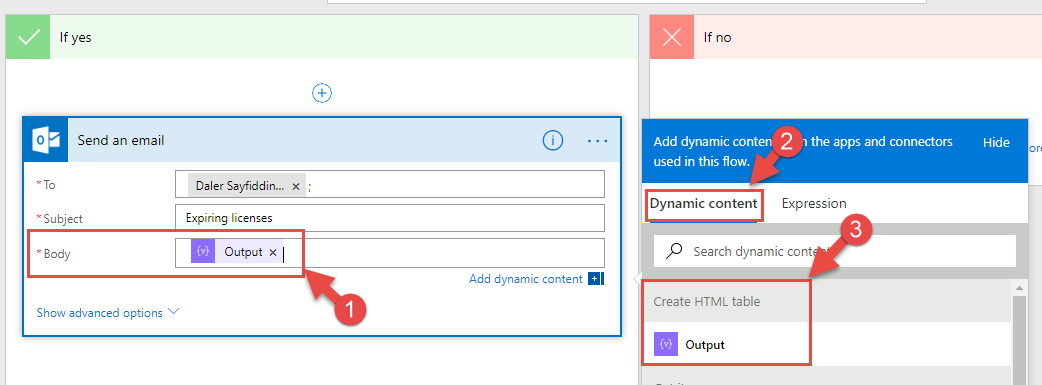Hide the dynamic content panel
The width and height of the screenshot is (1042, 385).
point(996,142)
